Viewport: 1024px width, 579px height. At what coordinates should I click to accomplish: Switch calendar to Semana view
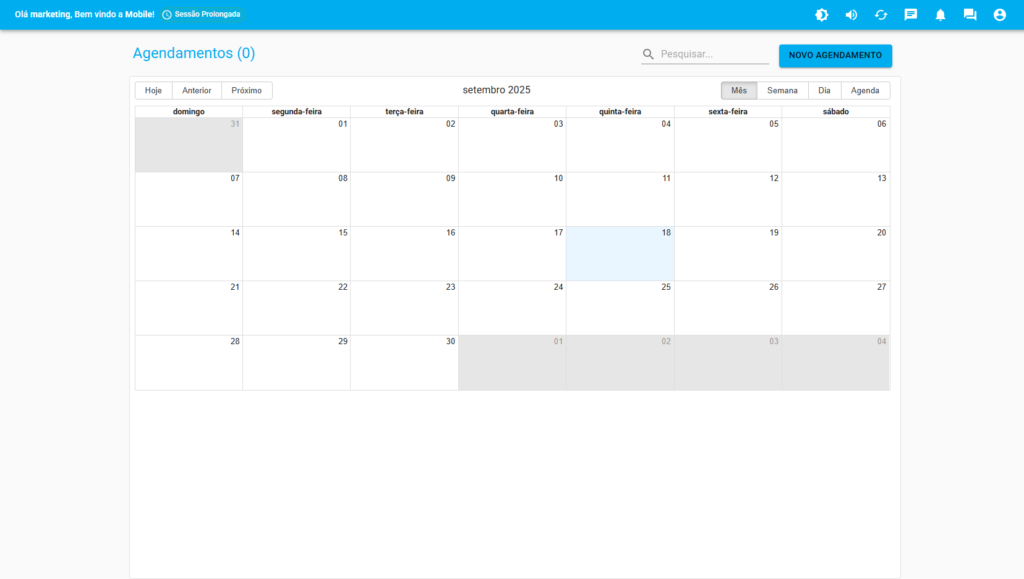point(782,91)
